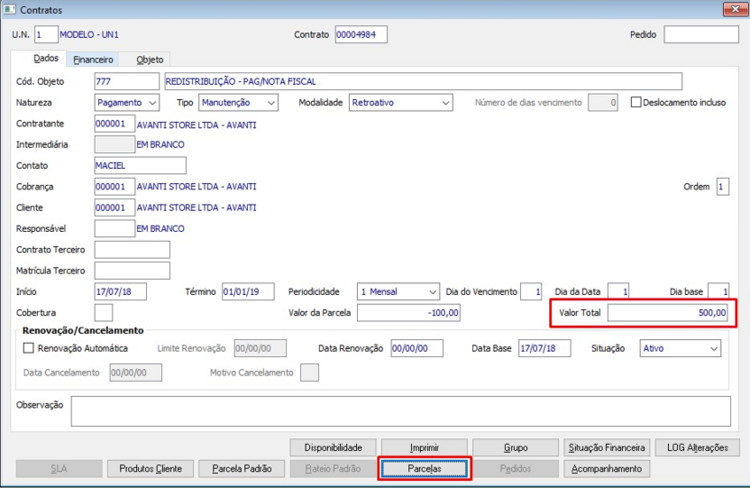Click EM BRANCO next to Intermediária
750x488 pixels.
point(160,144)
